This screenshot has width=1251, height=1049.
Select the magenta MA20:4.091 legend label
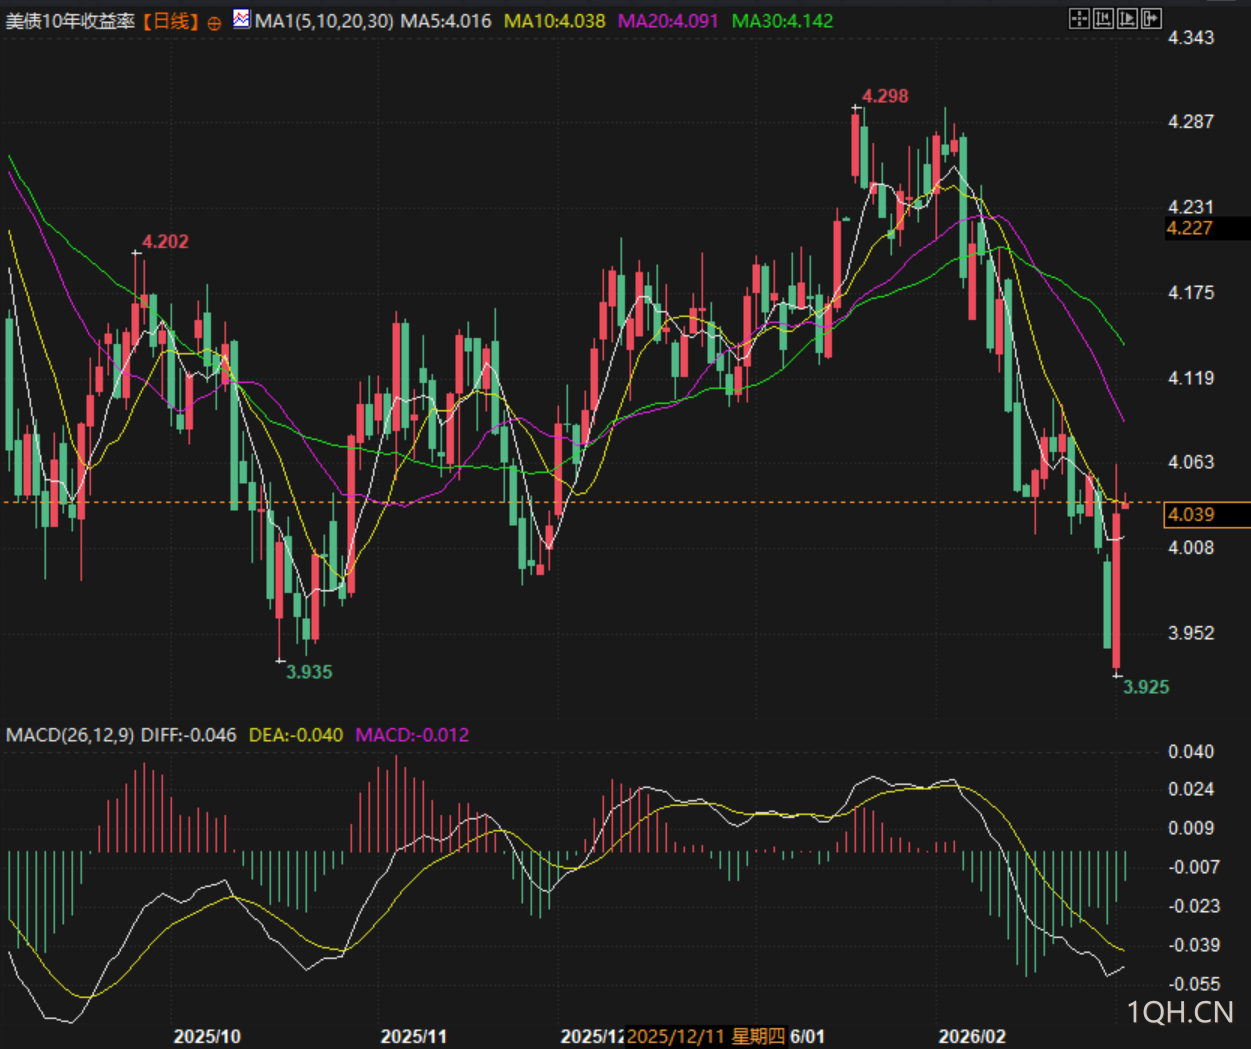(x=667, y=21)
